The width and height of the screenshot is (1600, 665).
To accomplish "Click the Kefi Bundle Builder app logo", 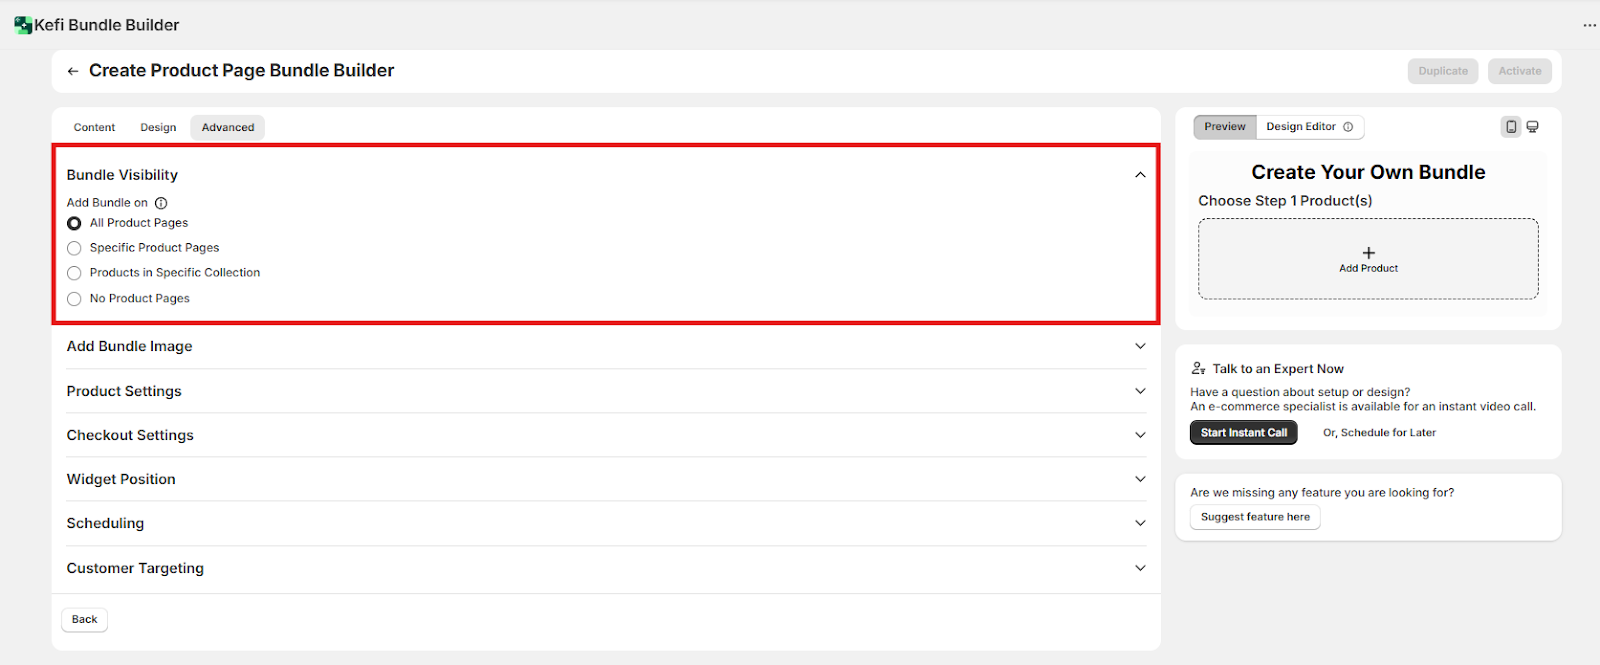I will click(23, 25).
